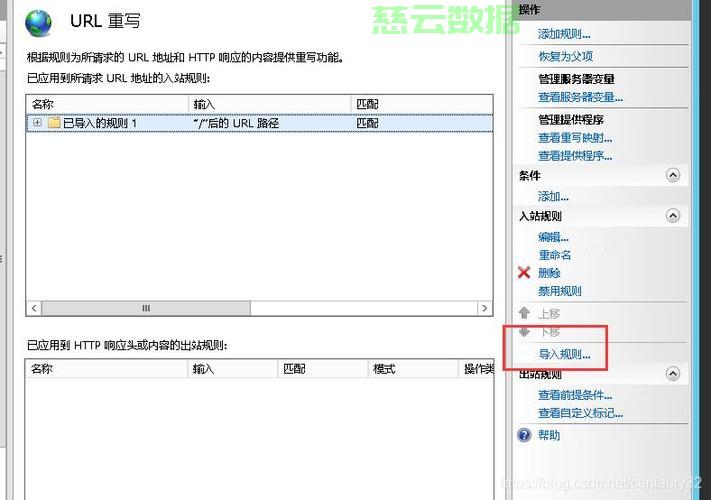
Task: Click 添加规则... link
Action: (x=564, y=34)
